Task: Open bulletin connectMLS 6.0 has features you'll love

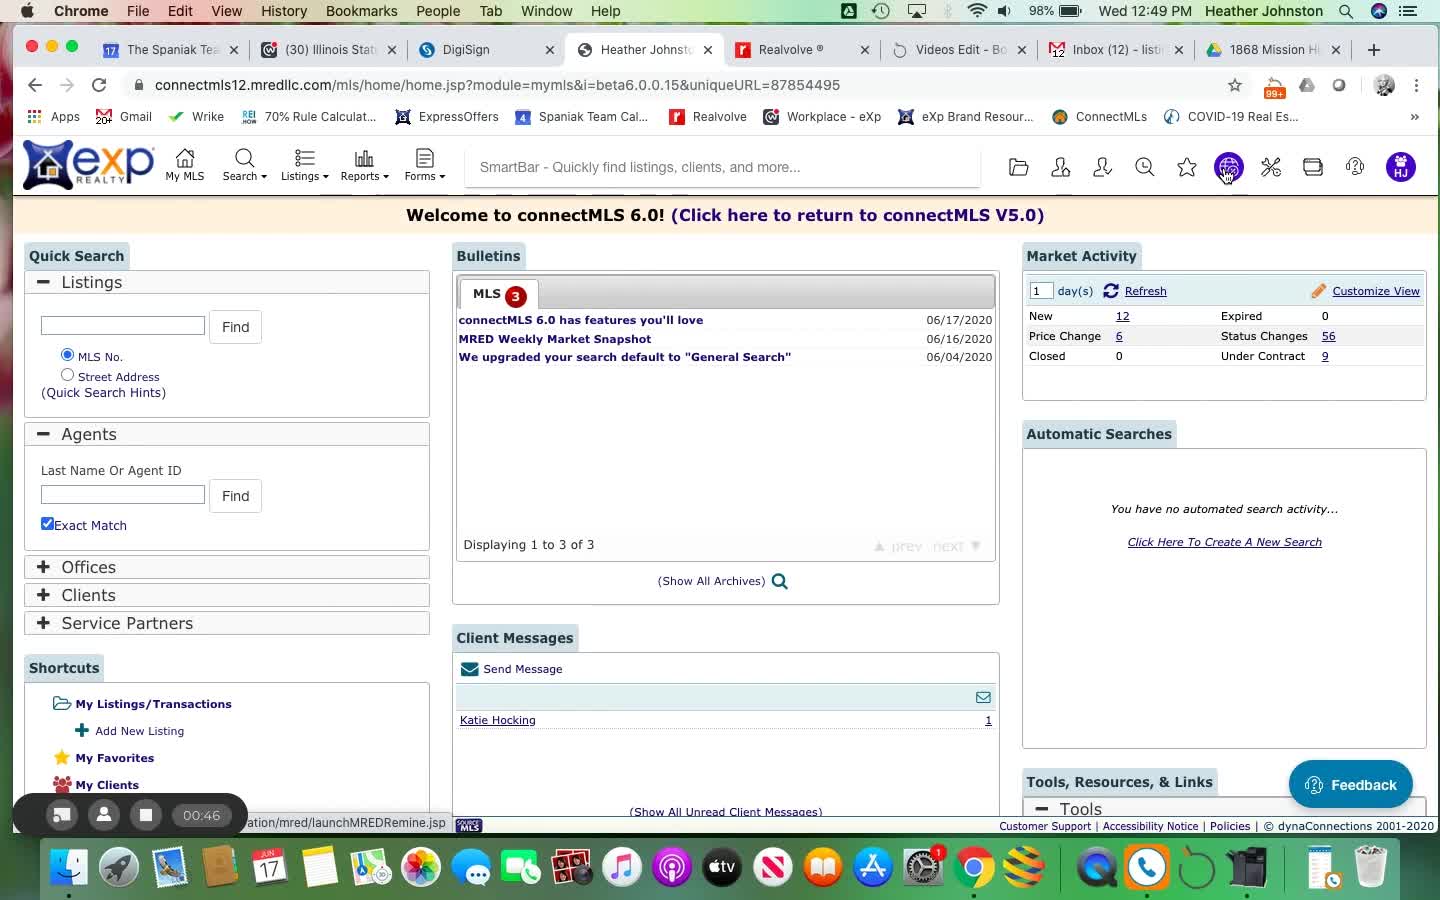Action: (x=580, y=320)
